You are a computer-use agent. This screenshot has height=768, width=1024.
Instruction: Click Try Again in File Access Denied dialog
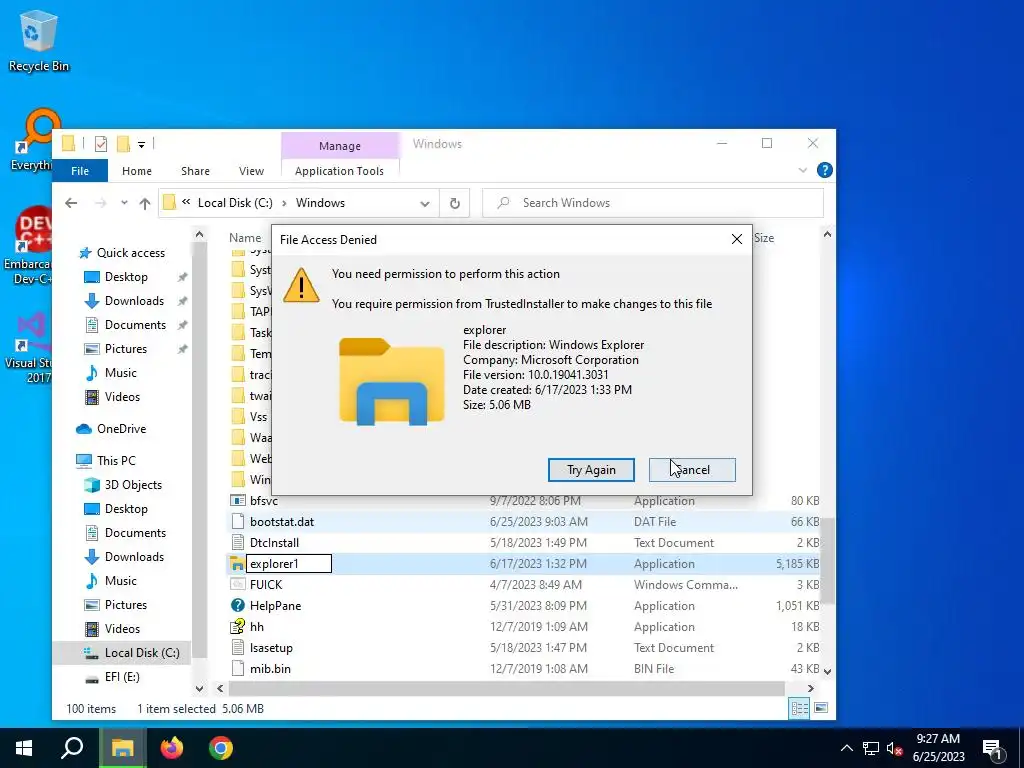tap(591, 470)
